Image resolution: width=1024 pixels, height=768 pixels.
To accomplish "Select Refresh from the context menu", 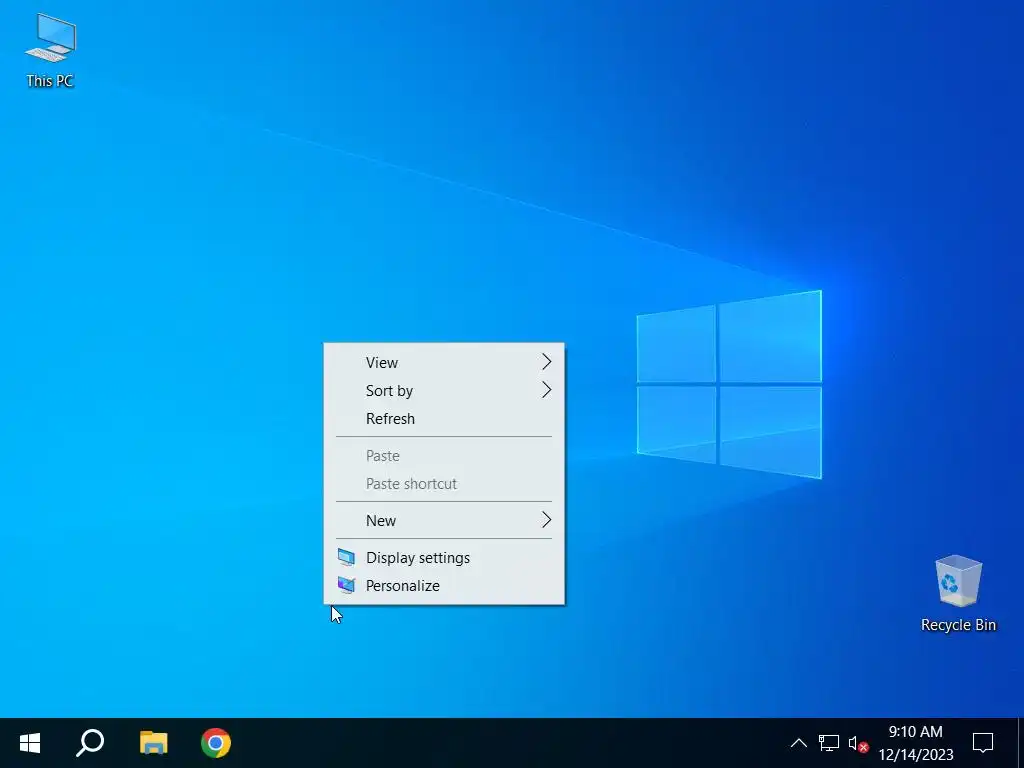I will click(444, 419).
